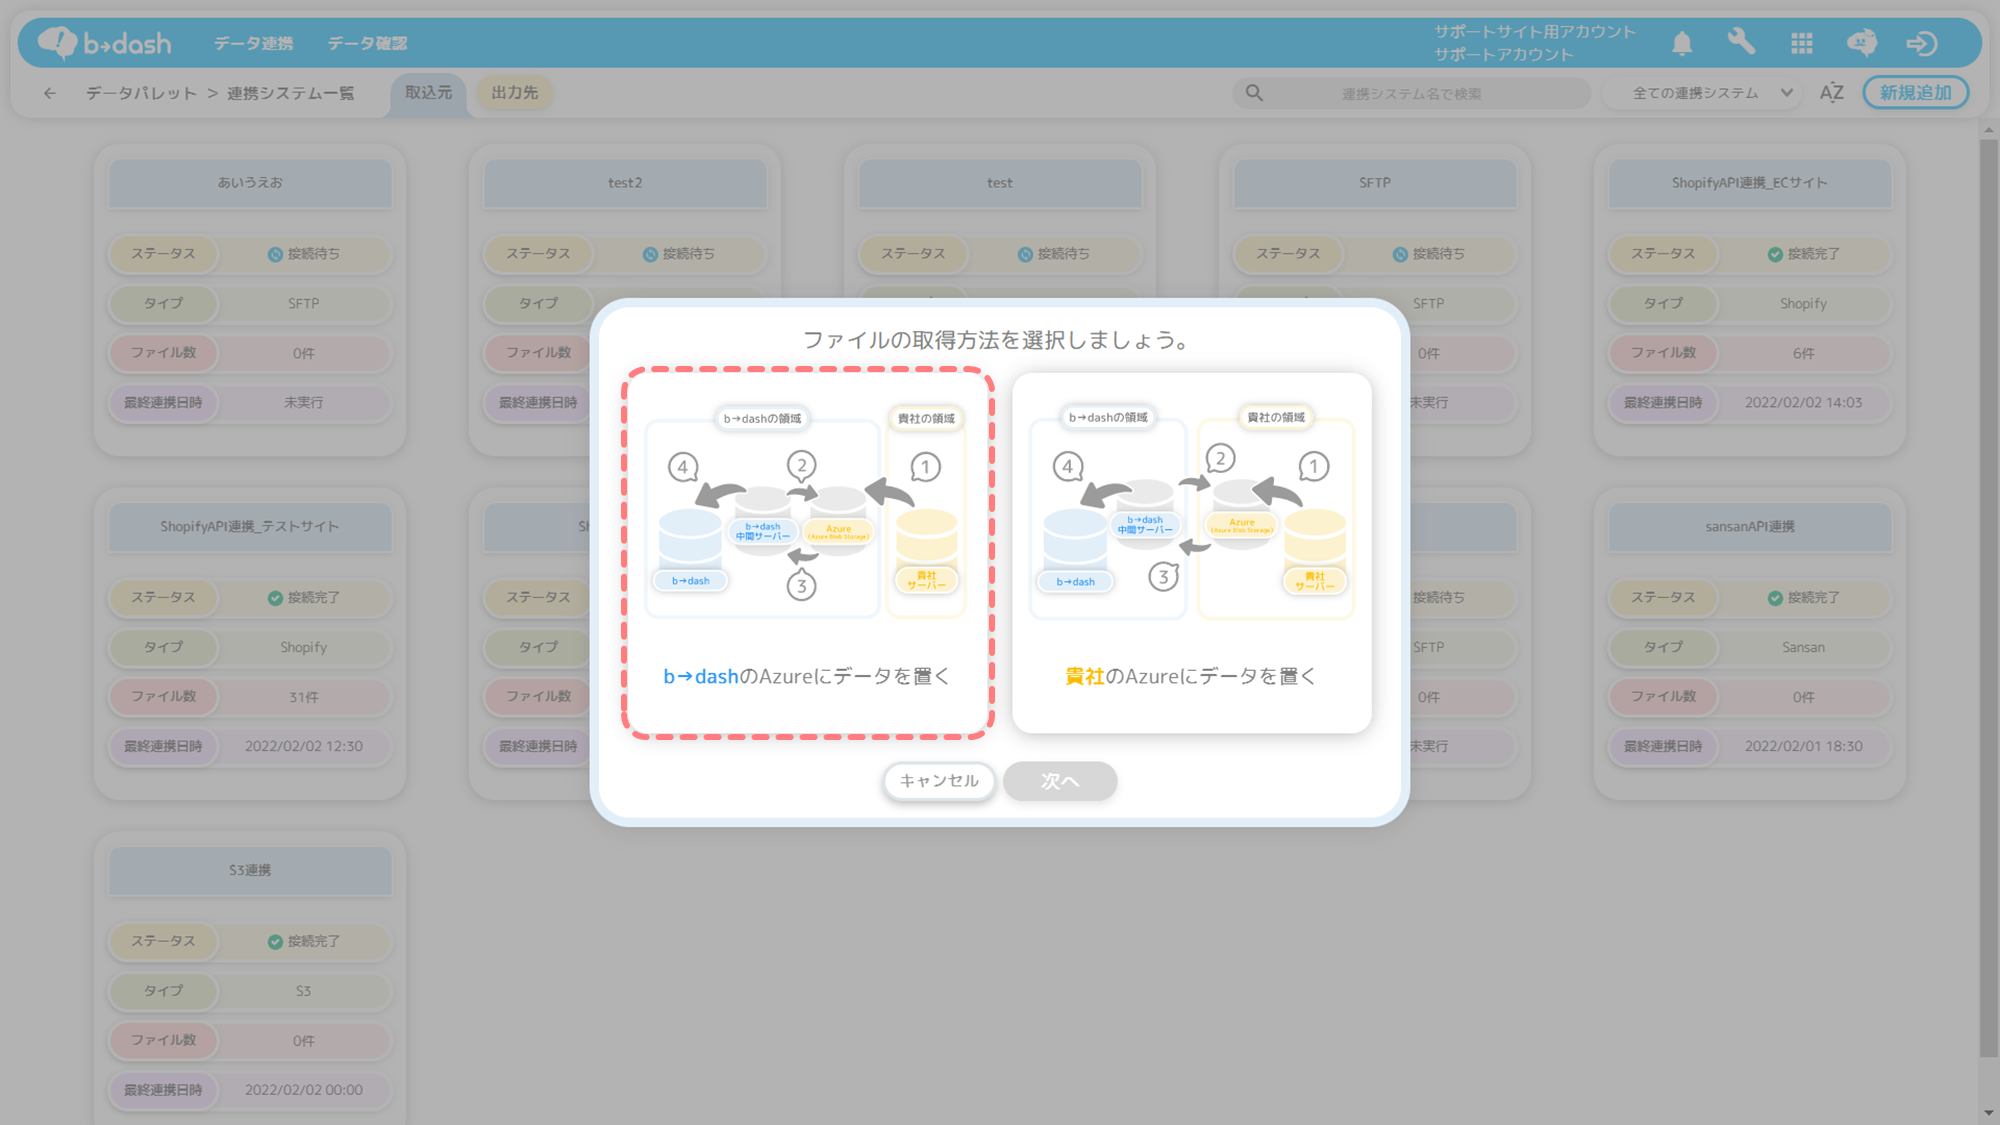Switch to the 取込元 tab
The height and width of the screenshot is (1125, 2000).
(x=428, y=93)
